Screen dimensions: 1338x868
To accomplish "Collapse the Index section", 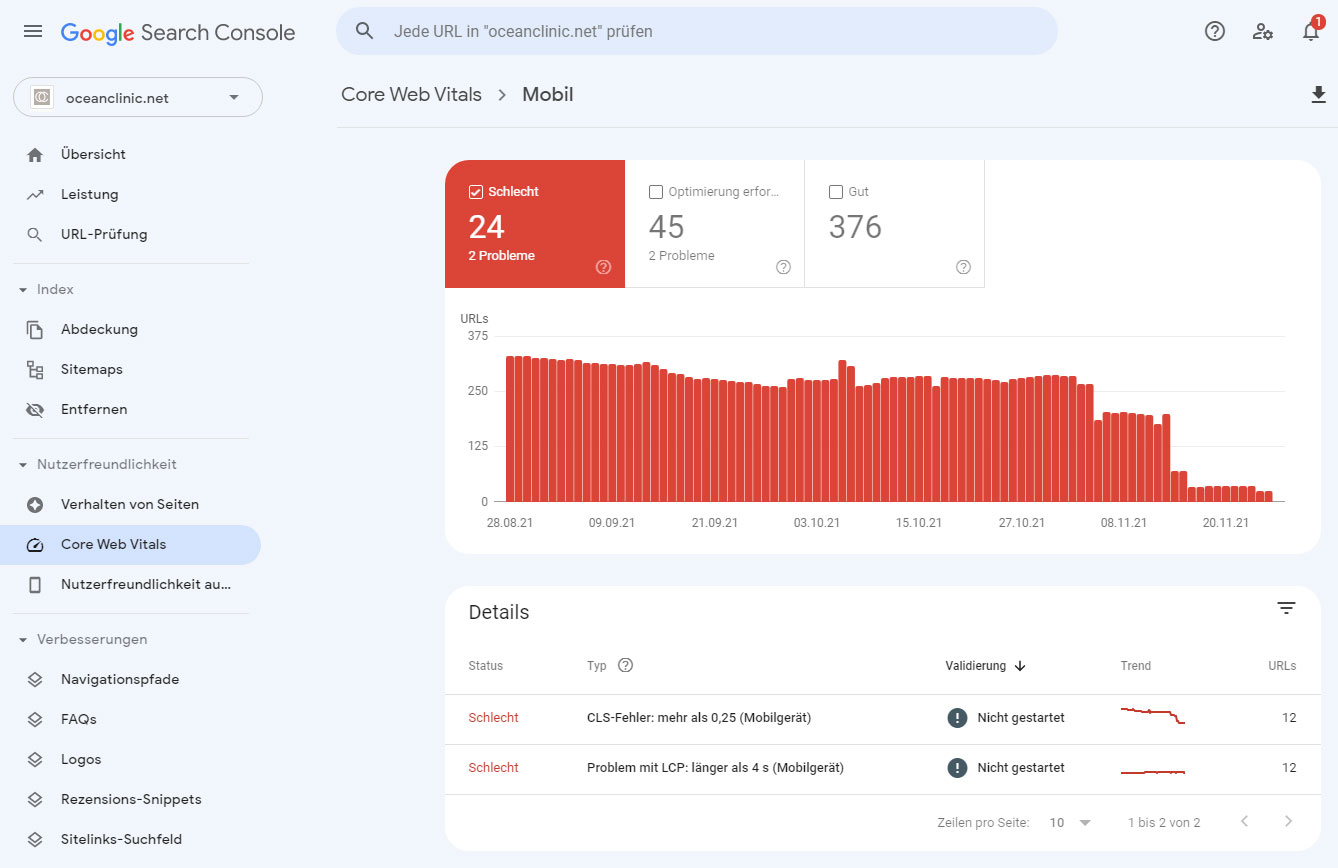I will pos(23,290).
